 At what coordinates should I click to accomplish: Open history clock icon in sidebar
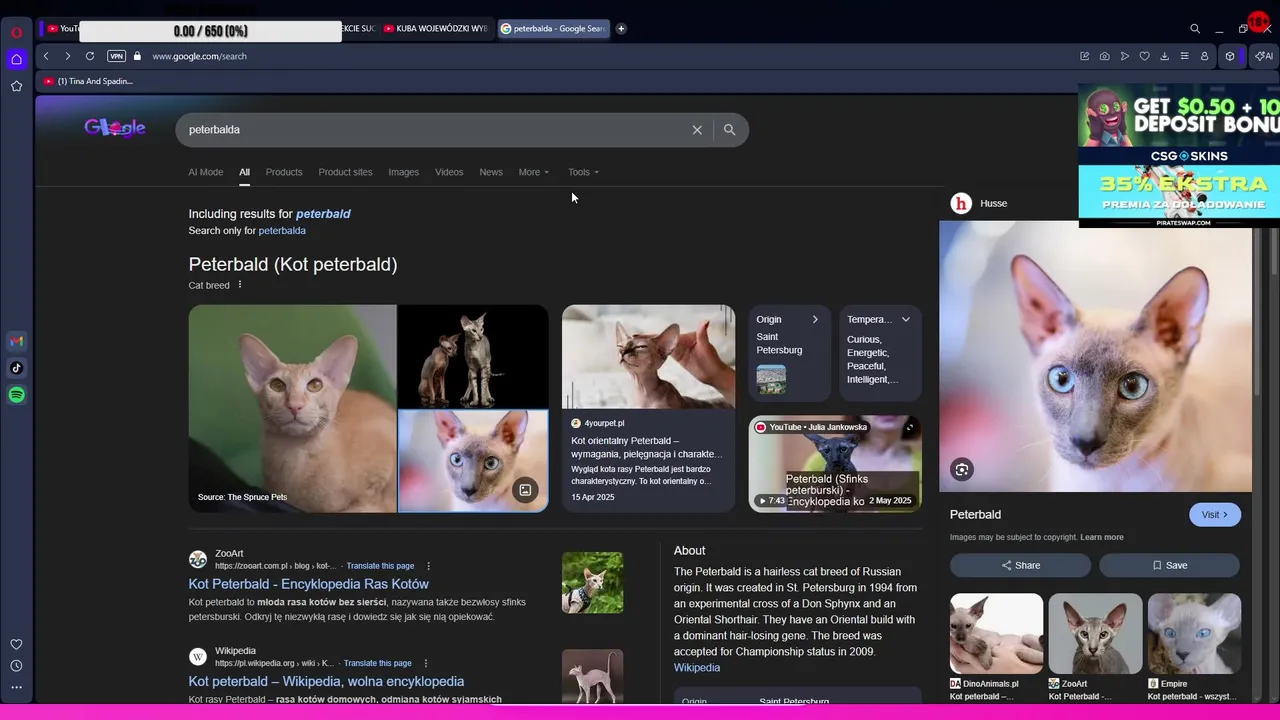pos(16,666)
